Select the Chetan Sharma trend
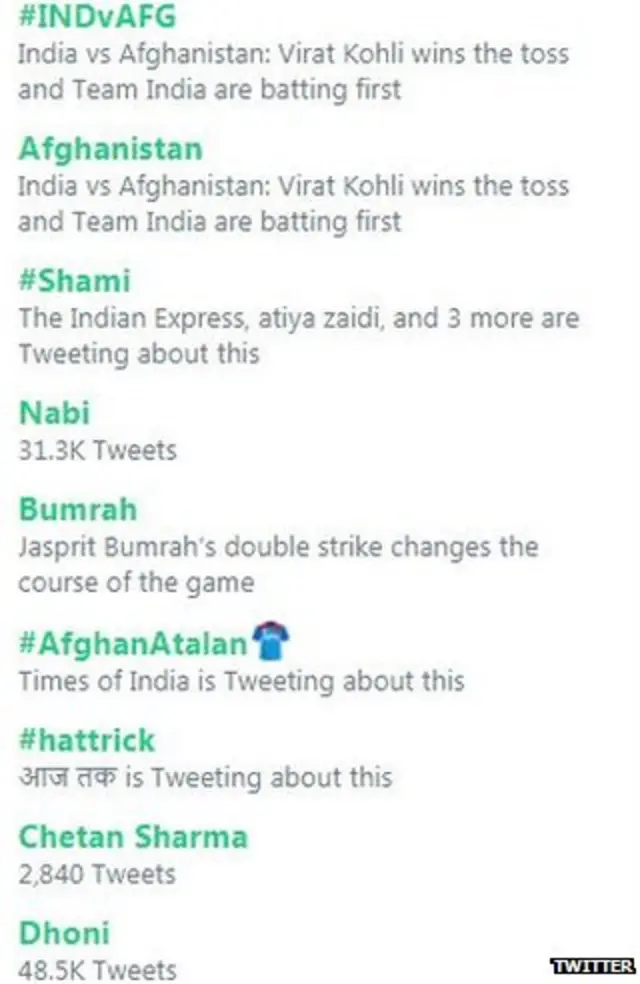This screenshot has width=640, height=984. tap(132, 836)
